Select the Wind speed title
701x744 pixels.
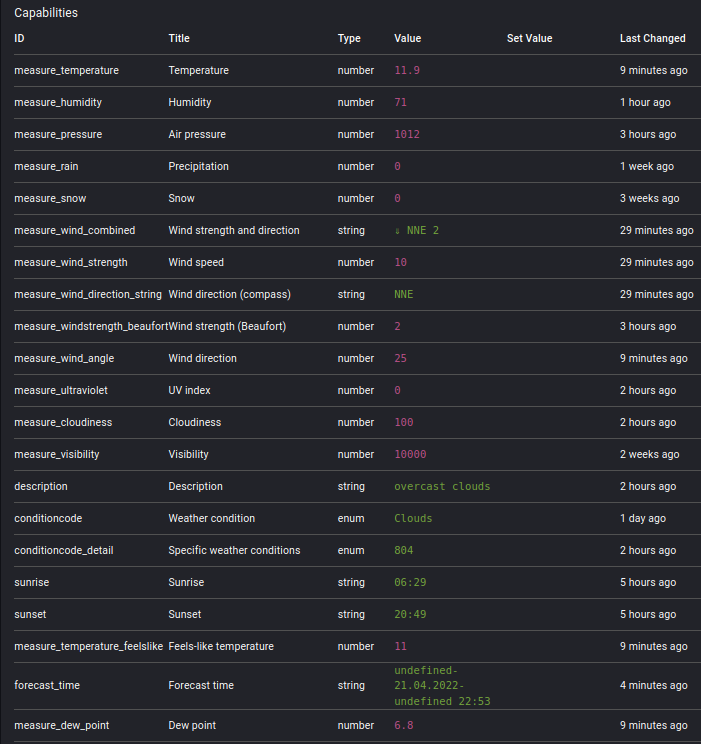196,262
